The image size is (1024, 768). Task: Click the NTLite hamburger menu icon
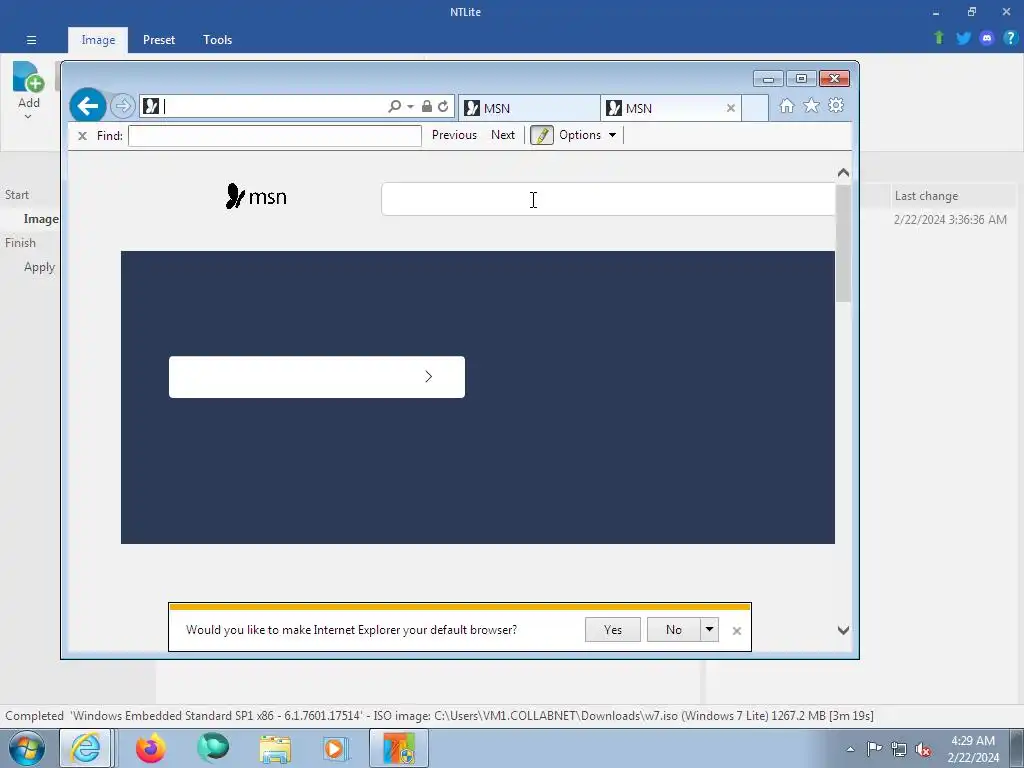point(31,40)
